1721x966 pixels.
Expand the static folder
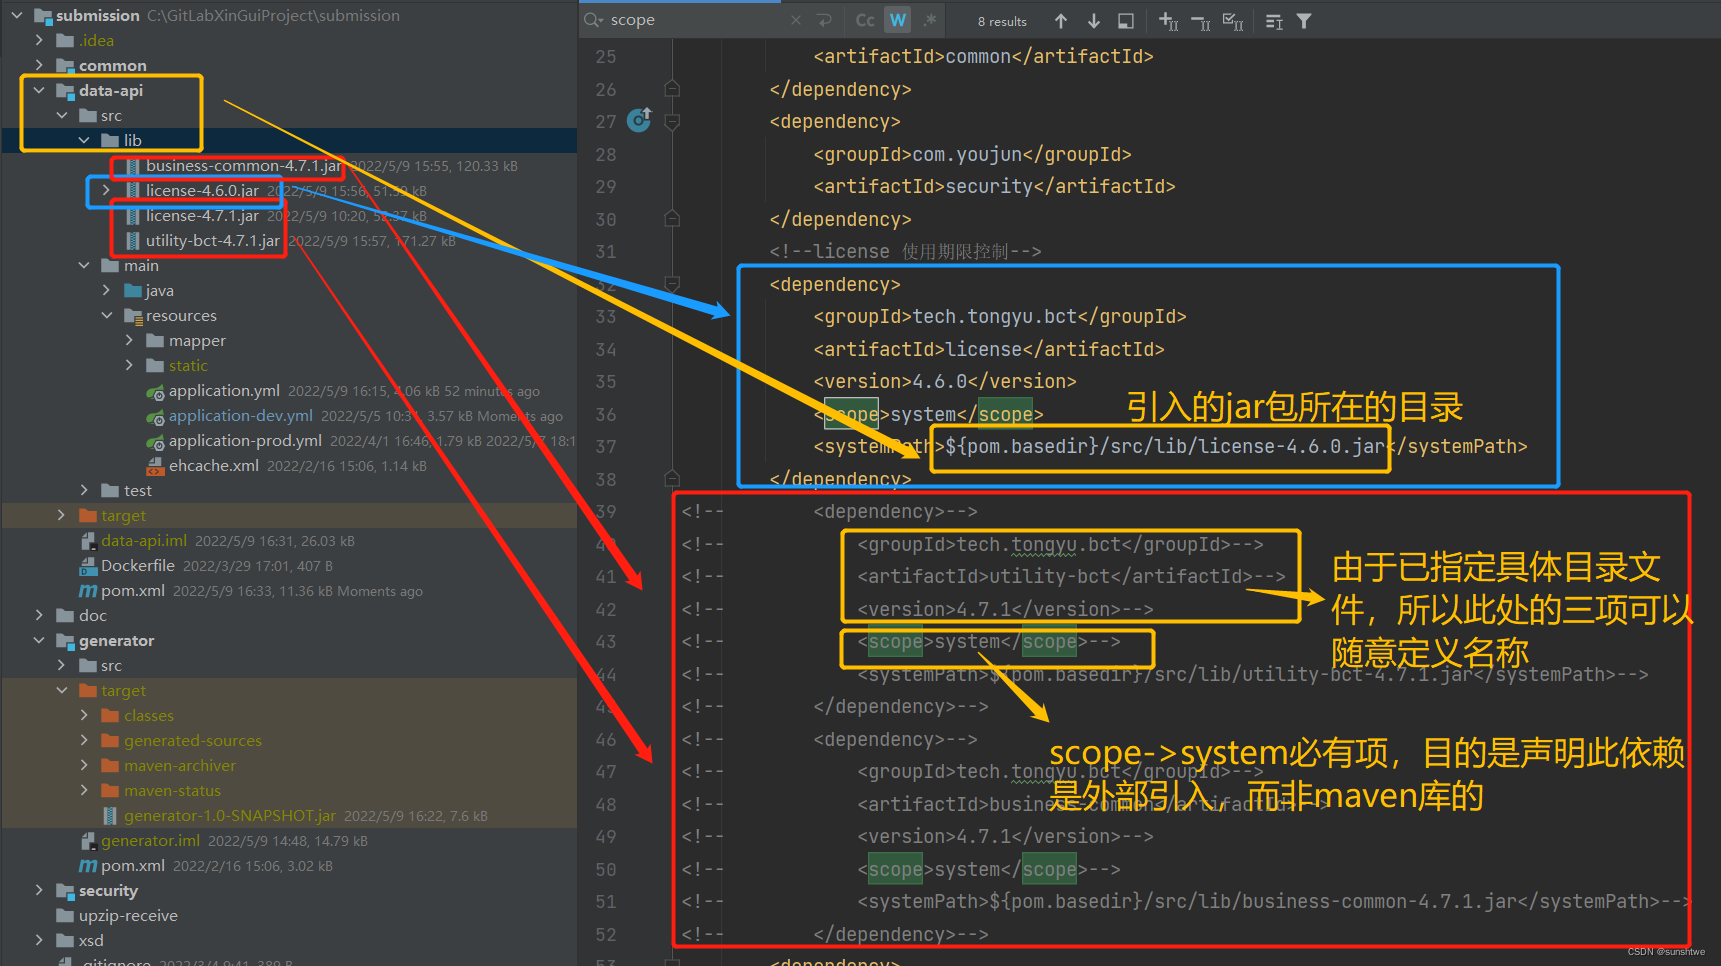coord(129,366)
